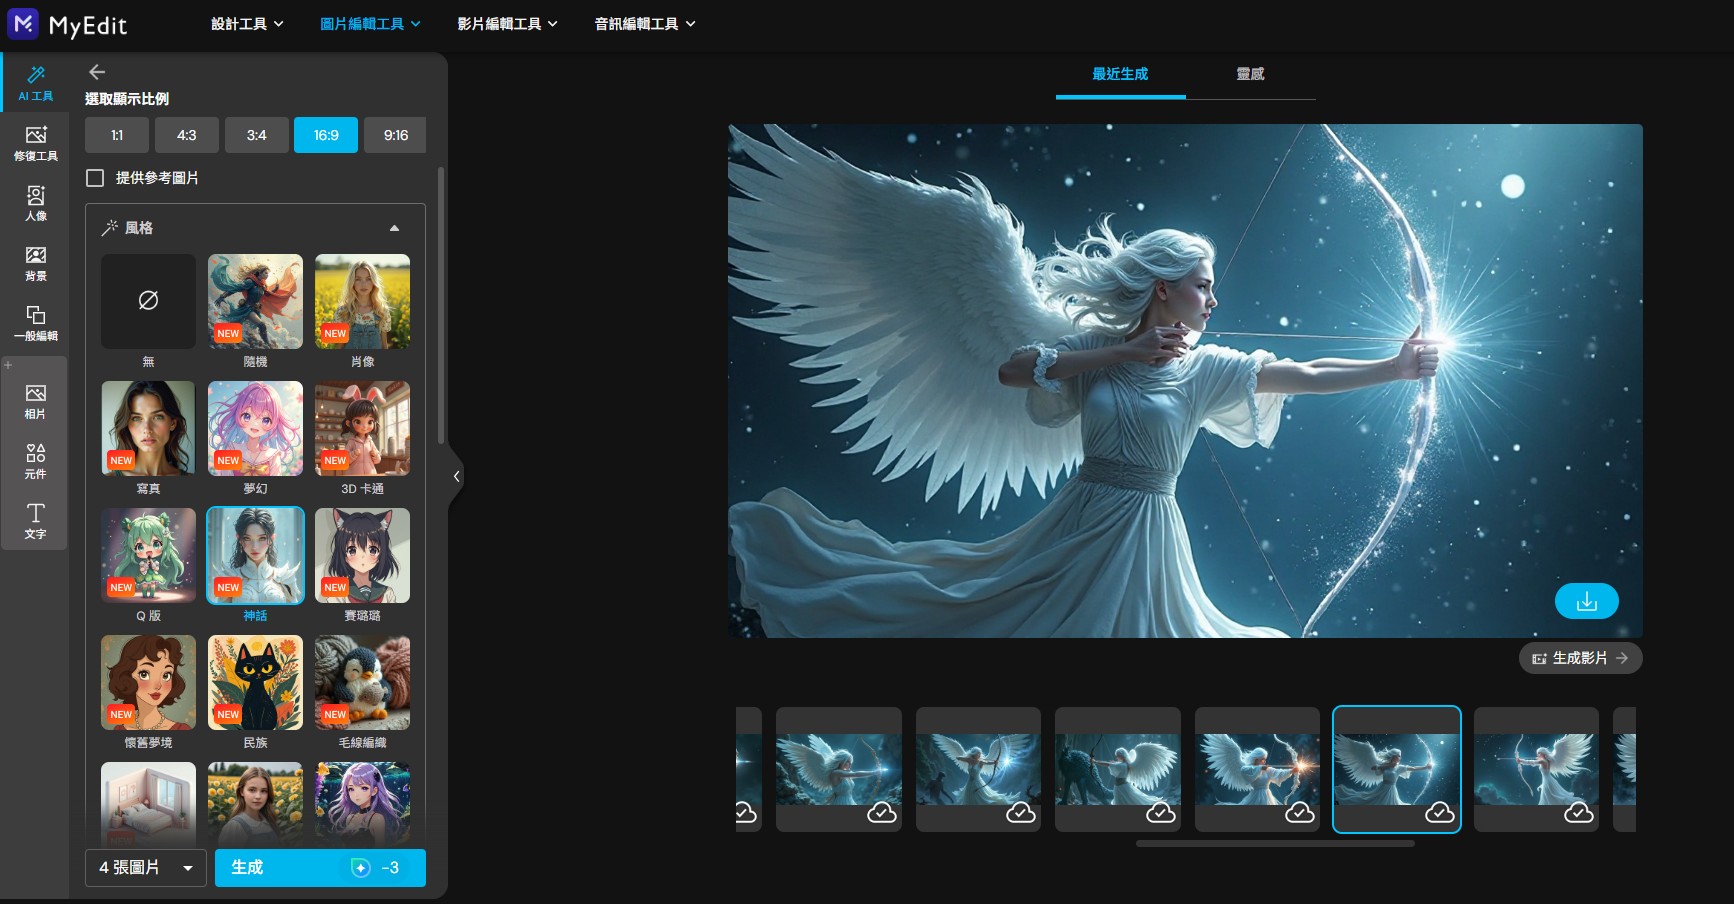The image size is (1734, 904).
Task: Open the 一般編輯 general edit tools
Action: point(35,323)
